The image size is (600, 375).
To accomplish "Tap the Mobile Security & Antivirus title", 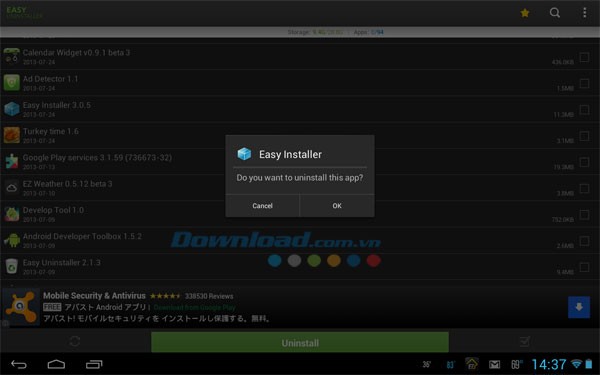I will tap(94, 295).
